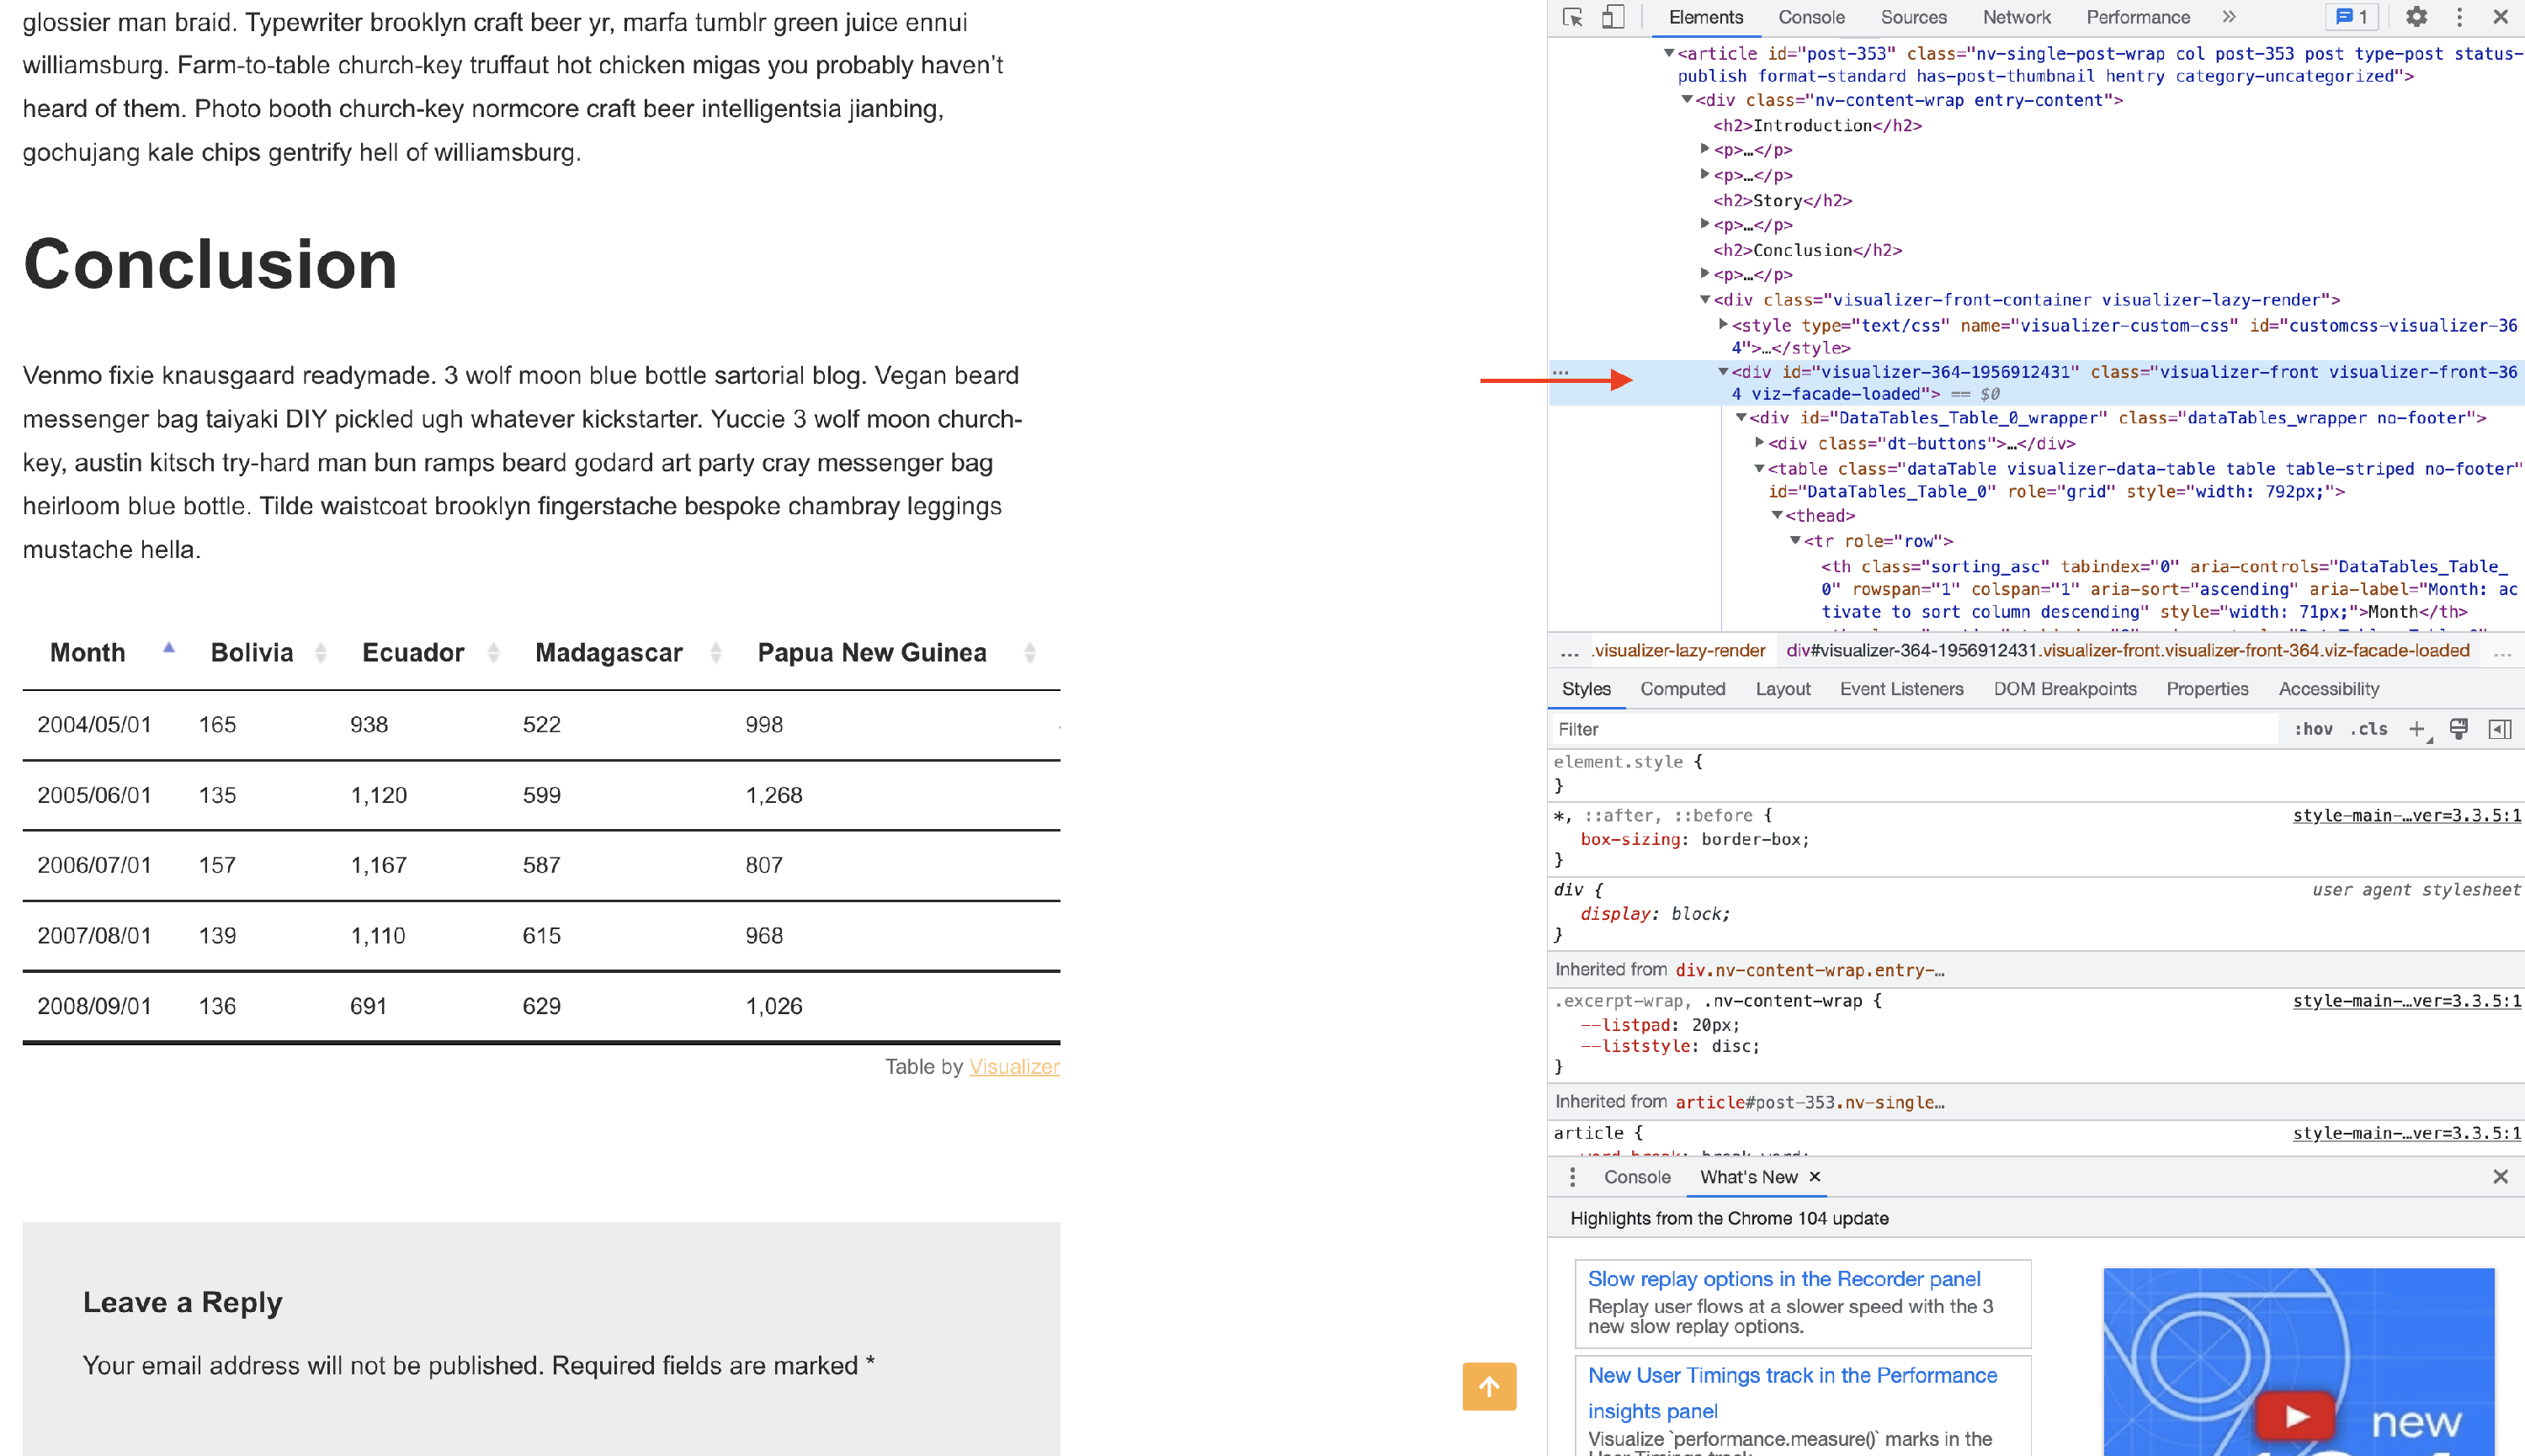
Task: Click the issues counter badge
Action: (x=2352, y=17)
